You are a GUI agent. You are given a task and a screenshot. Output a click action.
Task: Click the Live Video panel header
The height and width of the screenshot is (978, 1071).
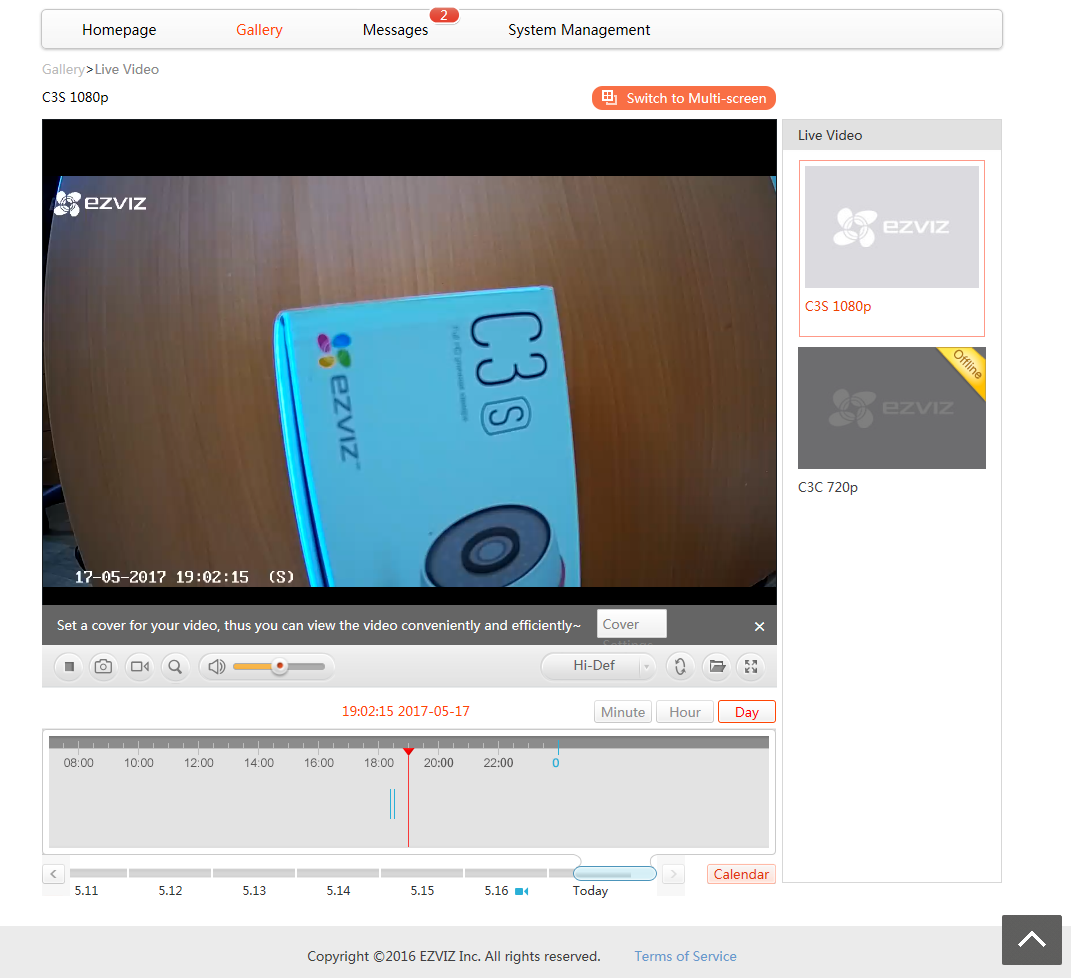coord(891,135)
